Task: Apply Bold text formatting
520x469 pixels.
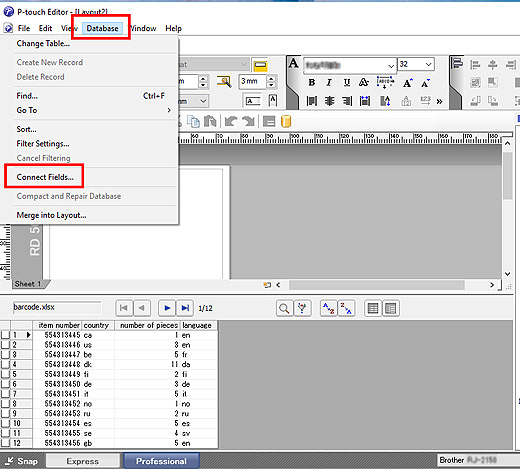Action: click(312, 82)
